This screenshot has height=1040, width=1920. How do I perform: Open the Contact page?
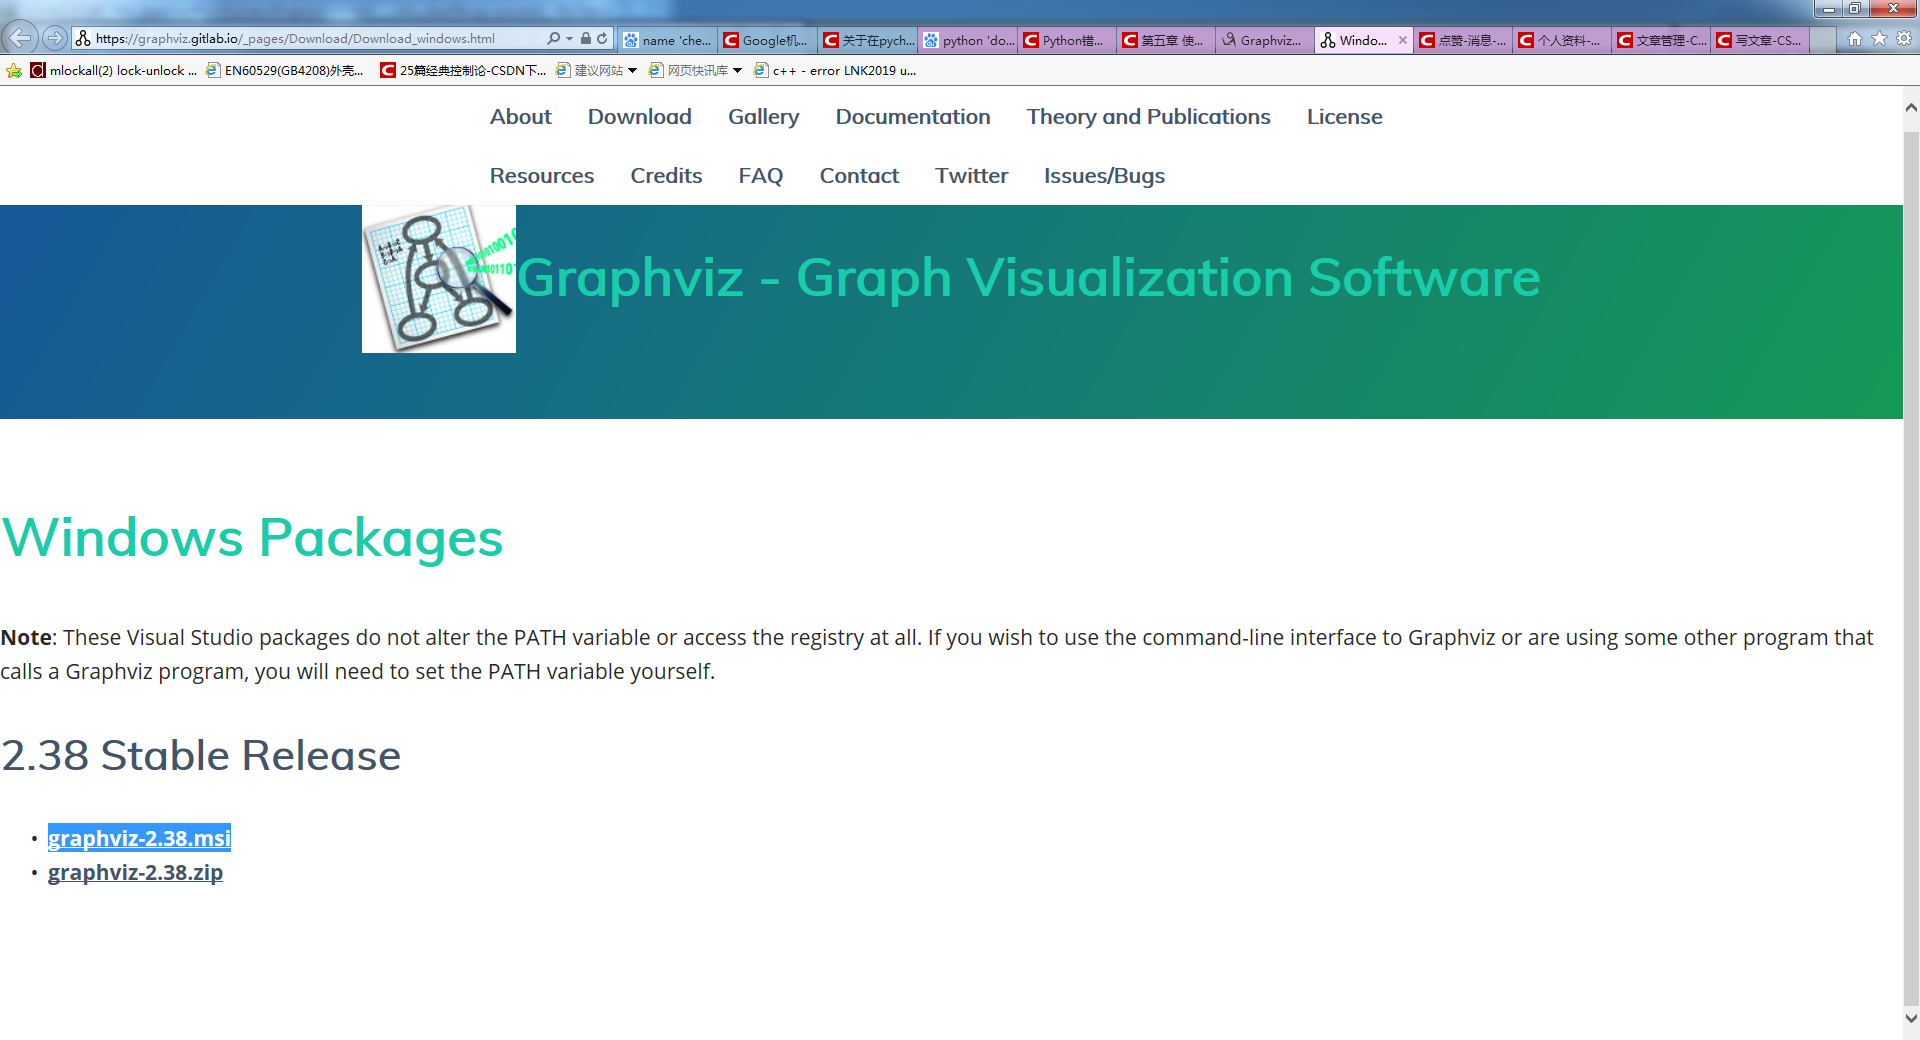coord(860,175)
